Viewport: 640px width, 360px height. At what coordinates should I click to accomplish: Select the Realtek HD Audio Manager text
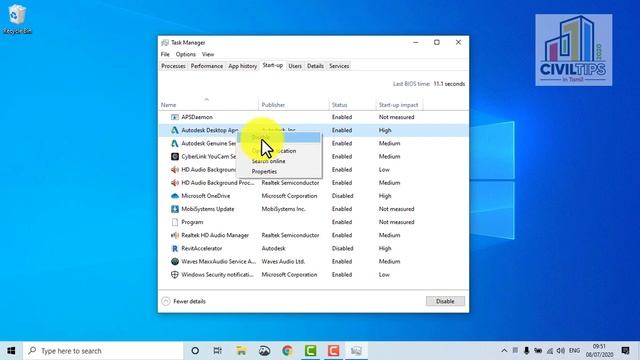(215, 235)
